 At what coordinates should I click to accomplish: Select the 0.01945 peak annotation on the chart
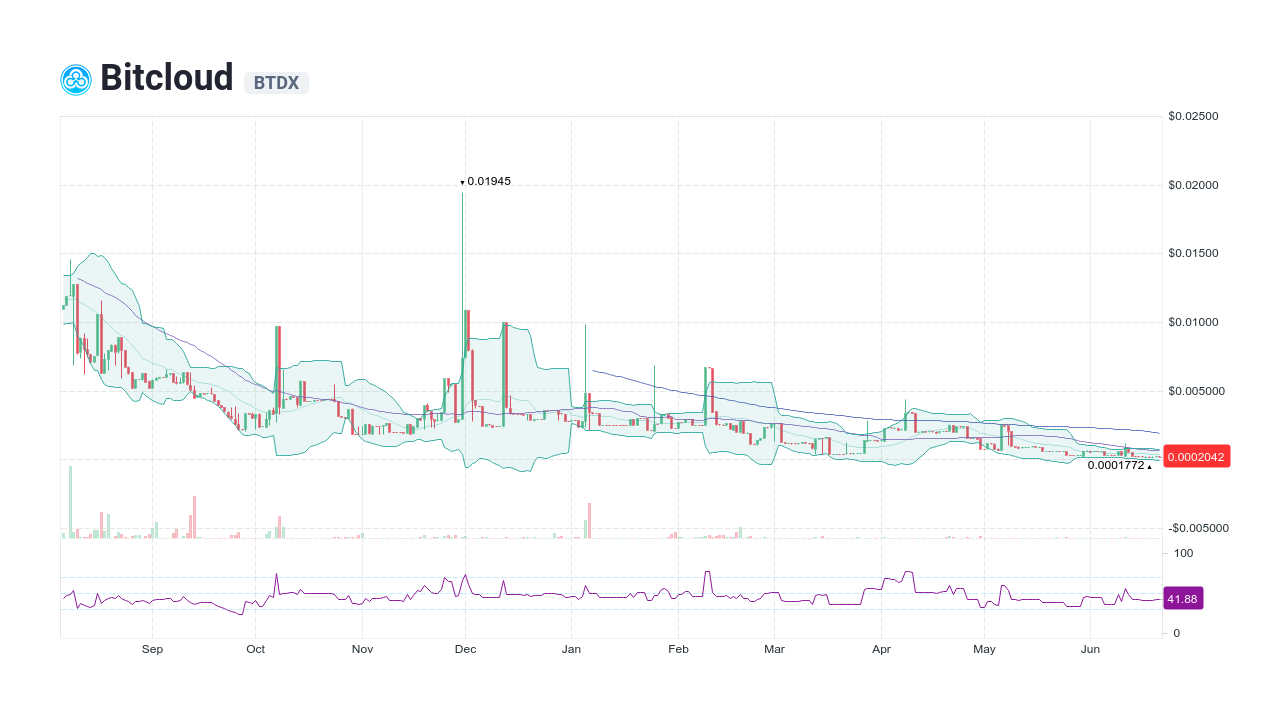coord(487,182)
